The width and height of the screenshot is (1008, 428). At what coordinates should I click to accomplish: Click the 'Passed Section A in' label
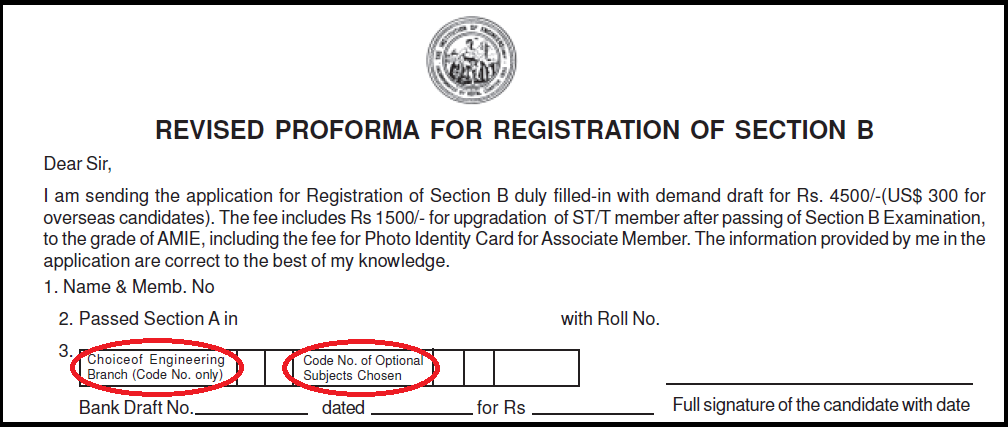(x=158, y=319)
